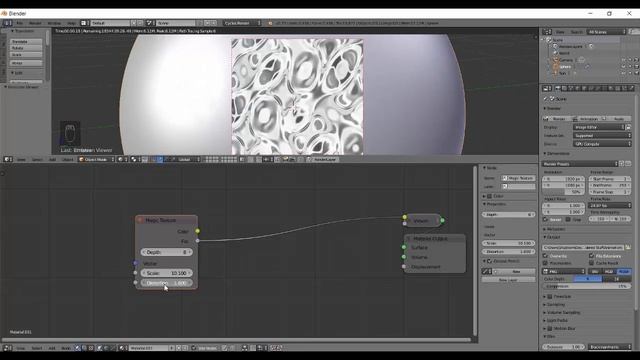This screenshot has height=360, width=640.
Task: Open the File menu
Action: coord(19,23)
